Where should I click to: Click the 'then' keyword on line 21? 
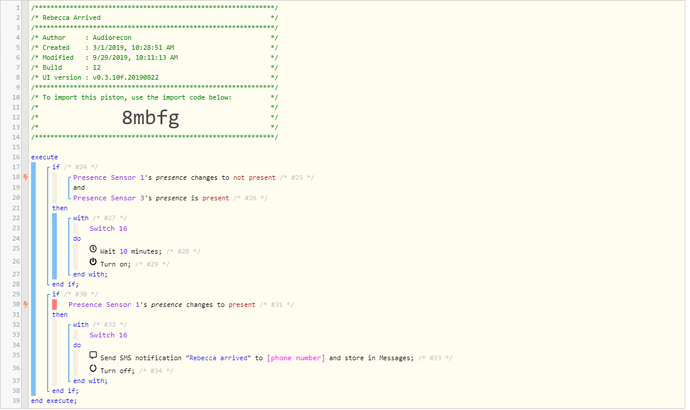pos(60,208)
